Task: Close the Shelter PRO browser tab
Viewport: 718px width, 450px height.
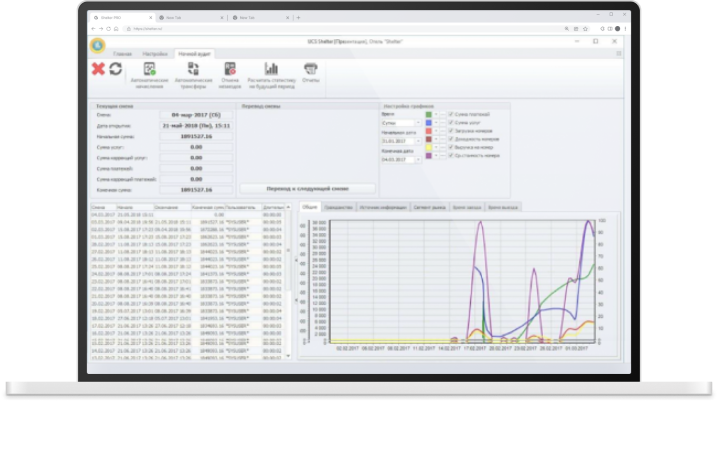Action: (x=151, y=17)
